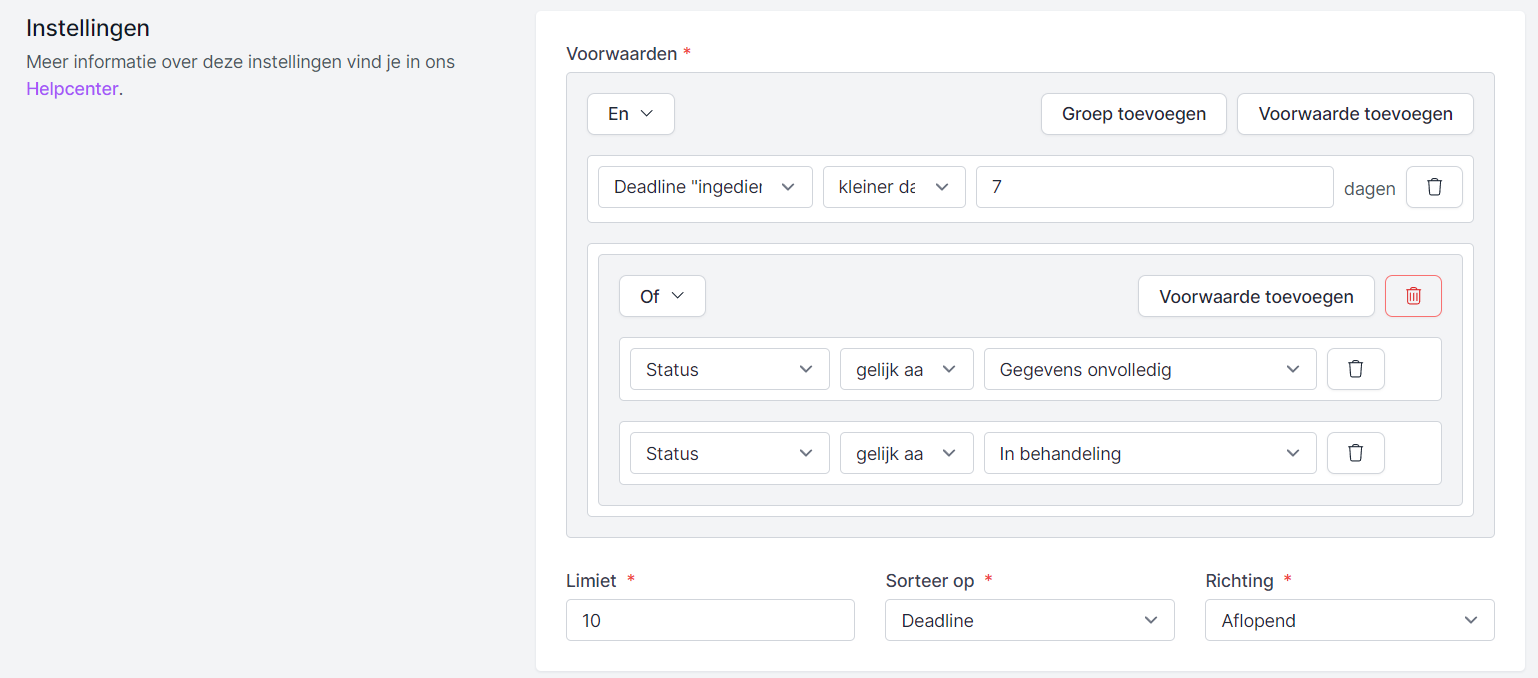Change Richting from Aflopend dropdown
This screenshot has height=678, width=1538.
pyautogui.click(x=1349, y=620)
